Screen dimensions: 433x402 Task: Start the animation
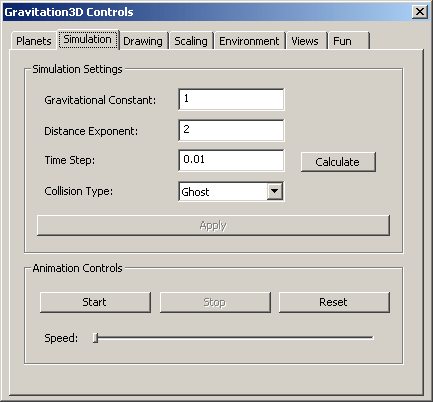click(x=95, y=302)
